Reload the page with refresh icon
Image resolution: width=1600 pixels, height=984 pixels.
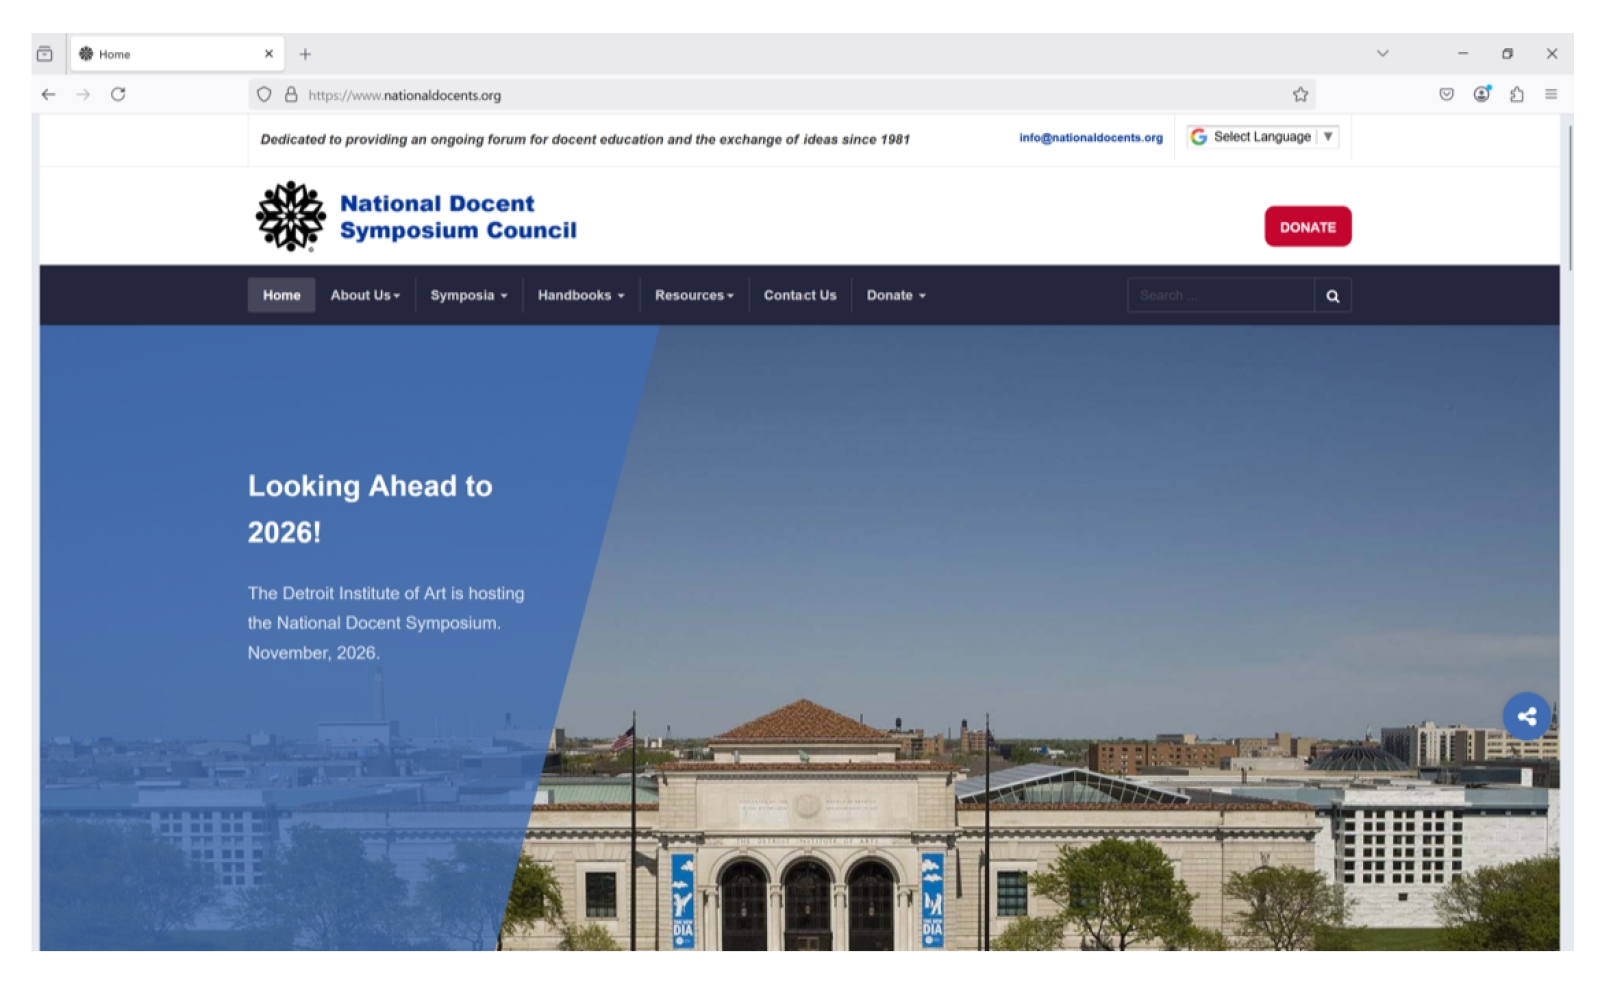[x=118, y=94]
